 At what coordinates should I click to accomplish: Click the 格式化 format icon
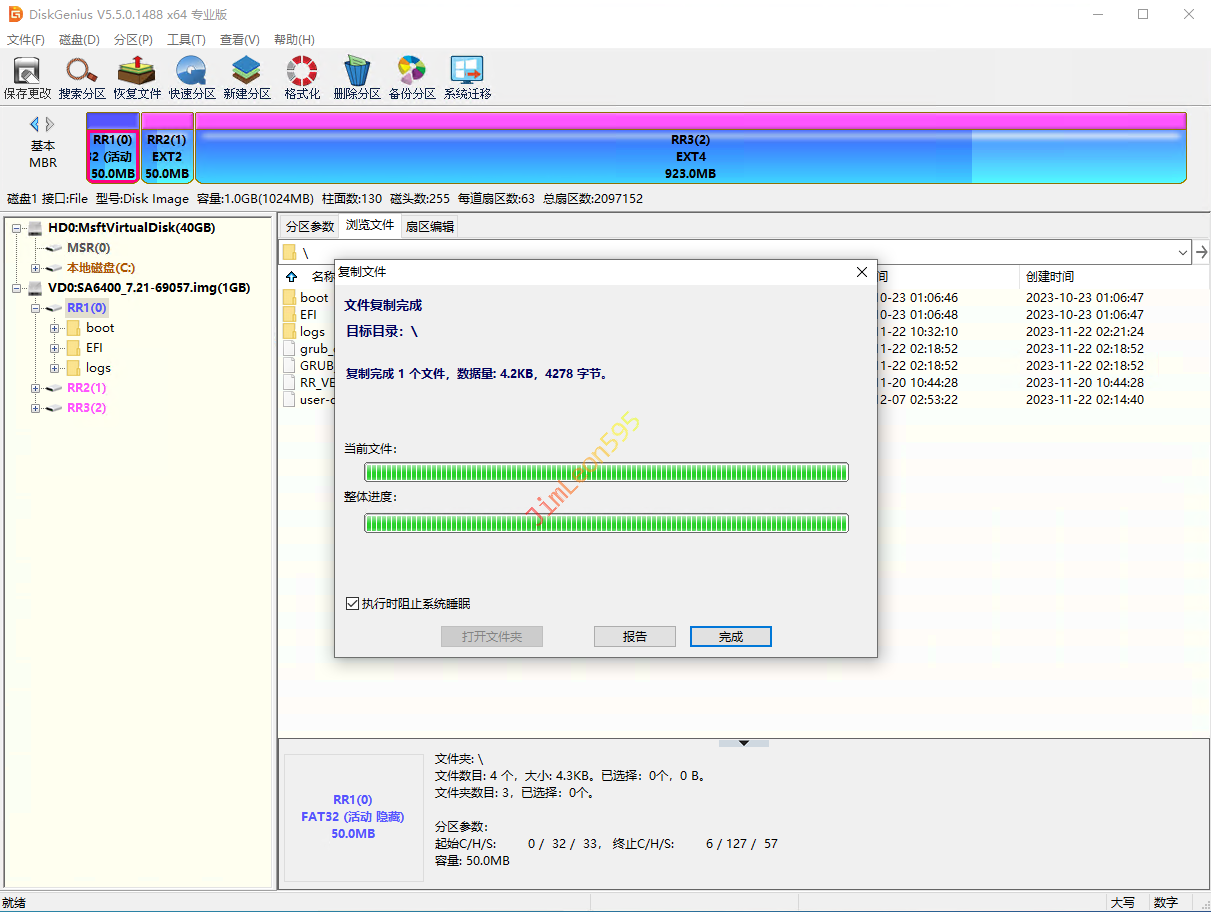[302, 77]
